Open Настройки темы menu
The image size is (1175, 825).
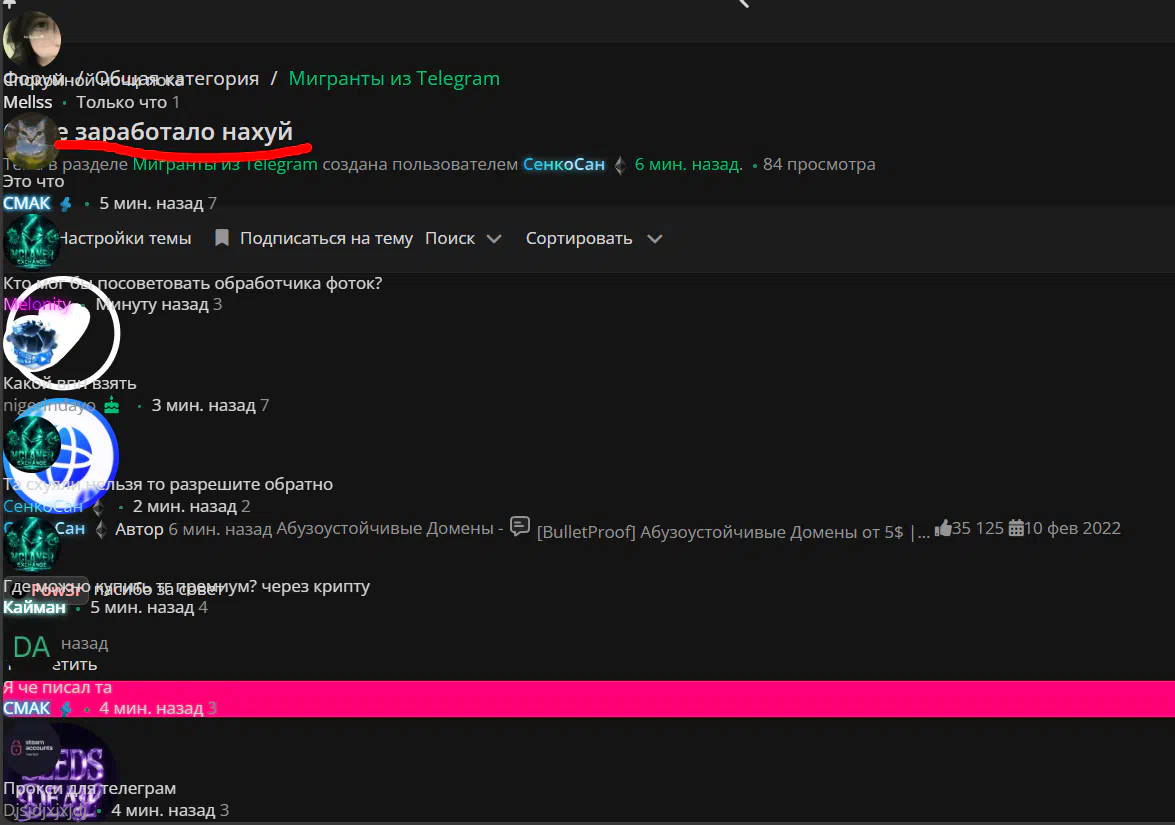pos(124,238)
